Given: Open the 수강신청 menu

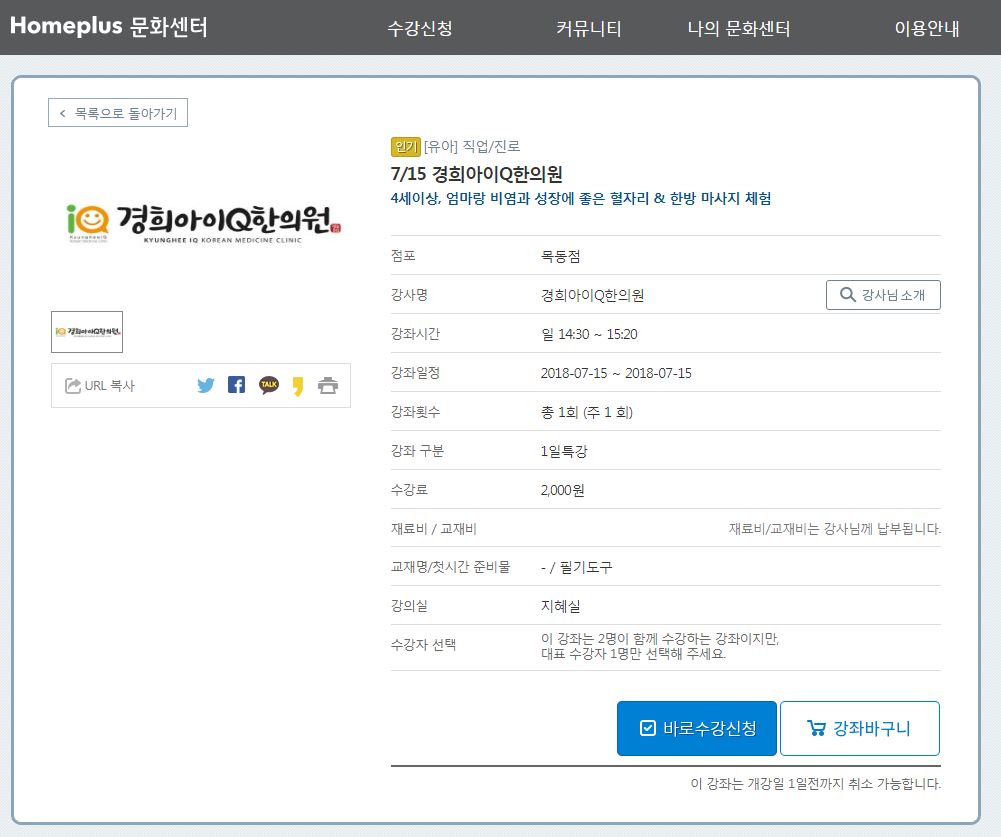Looking at the screenshot, I should (420, 28).
